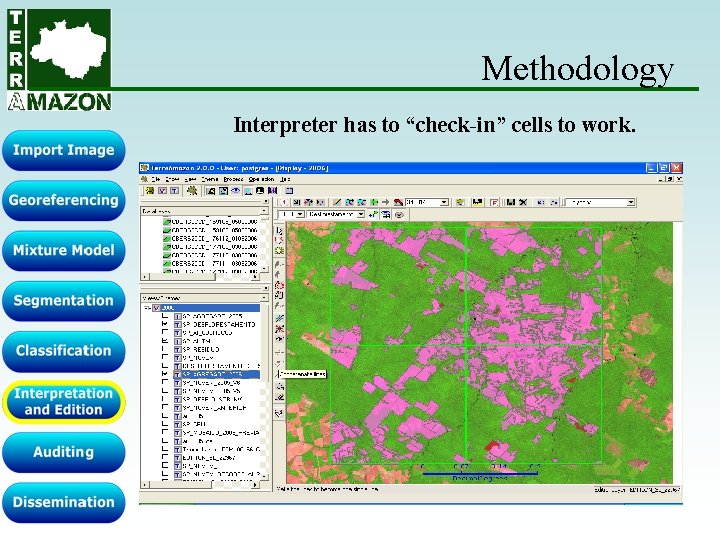
Task: Click the blue T theme icon in toolbar
Action: 174,191
